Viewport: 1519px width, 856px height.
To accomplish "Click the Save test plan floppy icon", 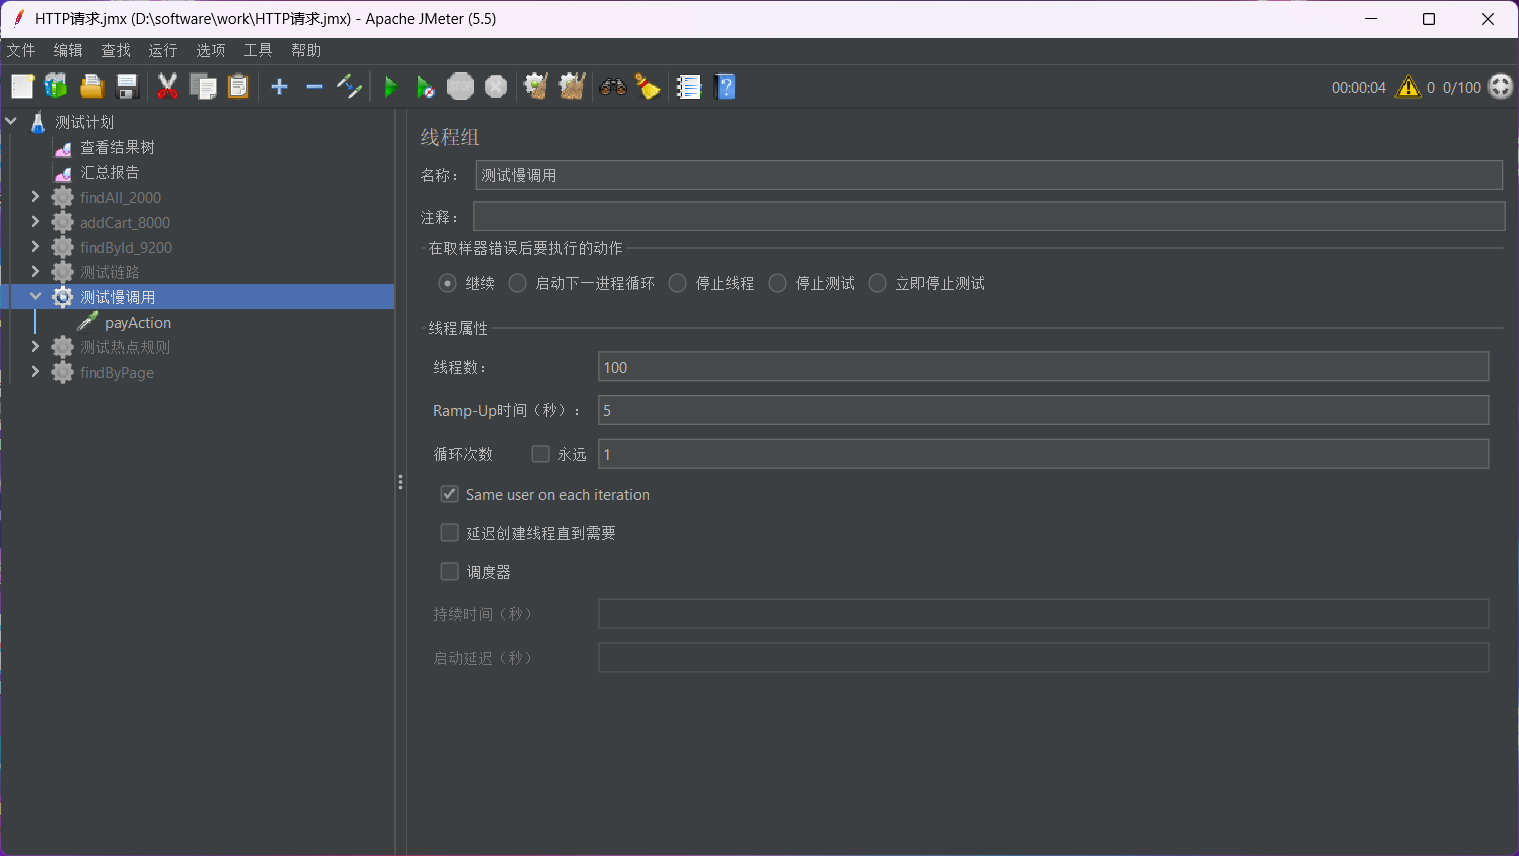I will (x=127, y=88).
